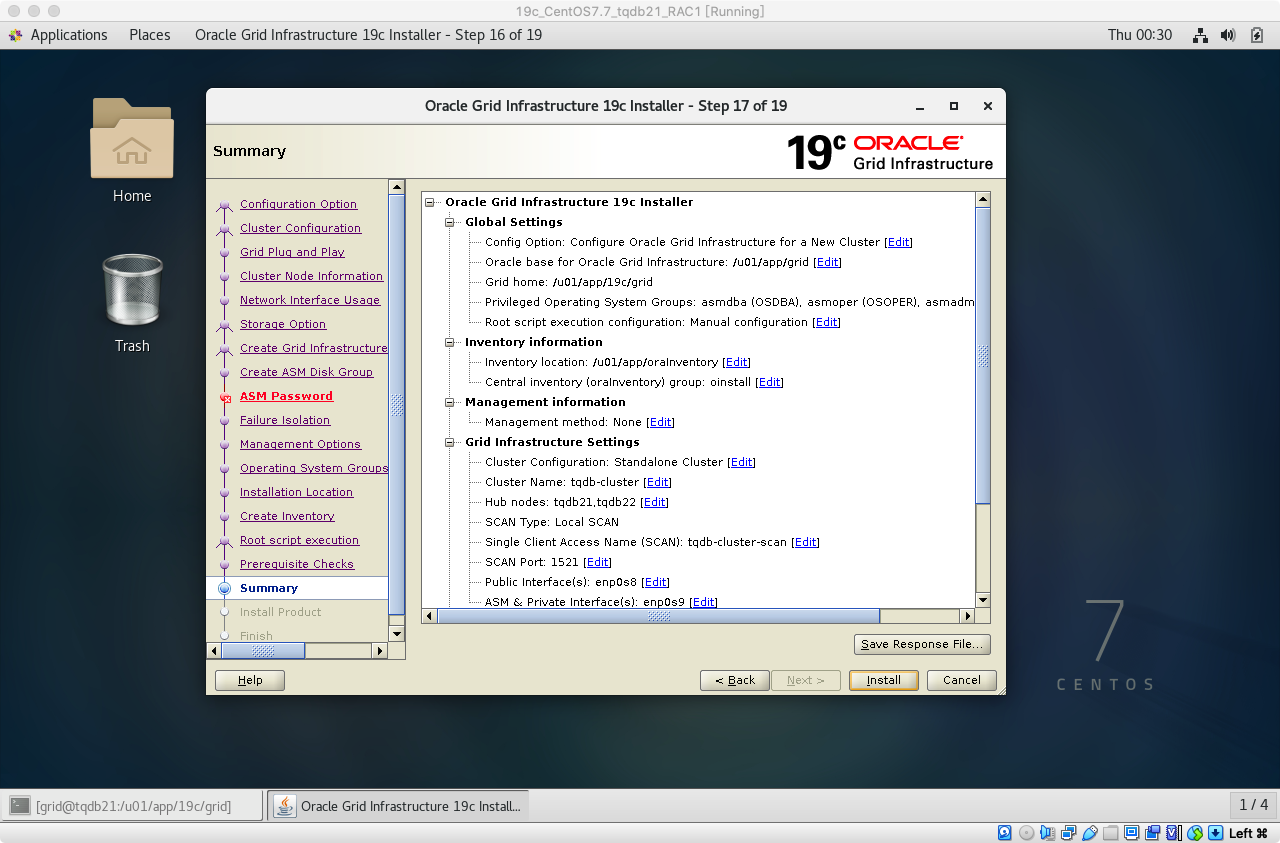This screenshot has width=1280, height=843.
Task: Open the Trash desktop icon
Action: pos(132,288)
